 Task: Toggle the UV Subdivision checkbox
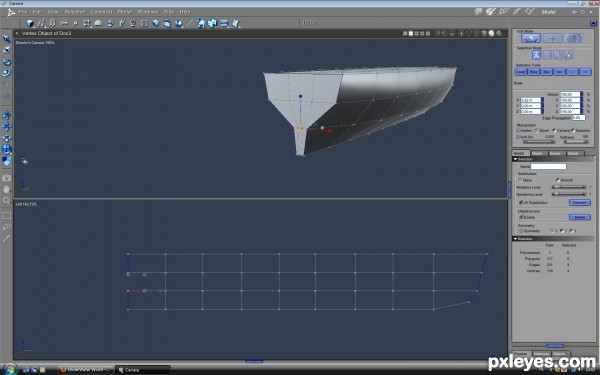tap(520, 202)
